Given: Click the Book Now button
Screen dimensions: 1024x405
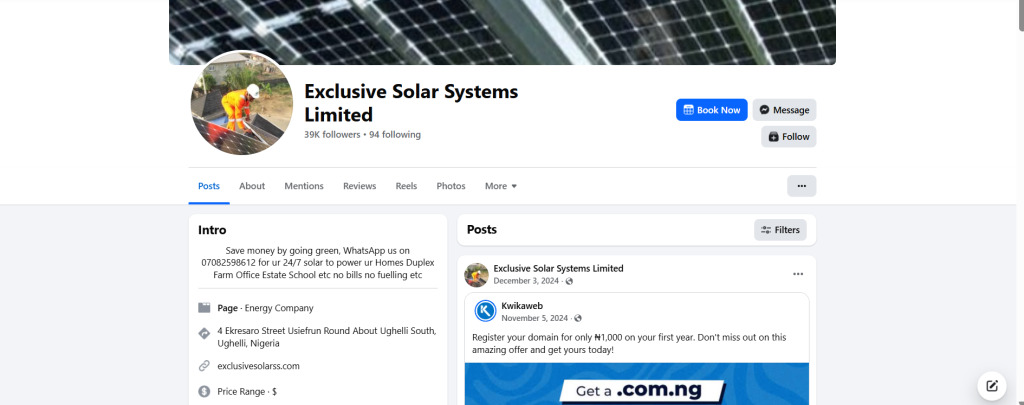Looking at the screenshot, I should pyautogui.click(x=711, y=110).
